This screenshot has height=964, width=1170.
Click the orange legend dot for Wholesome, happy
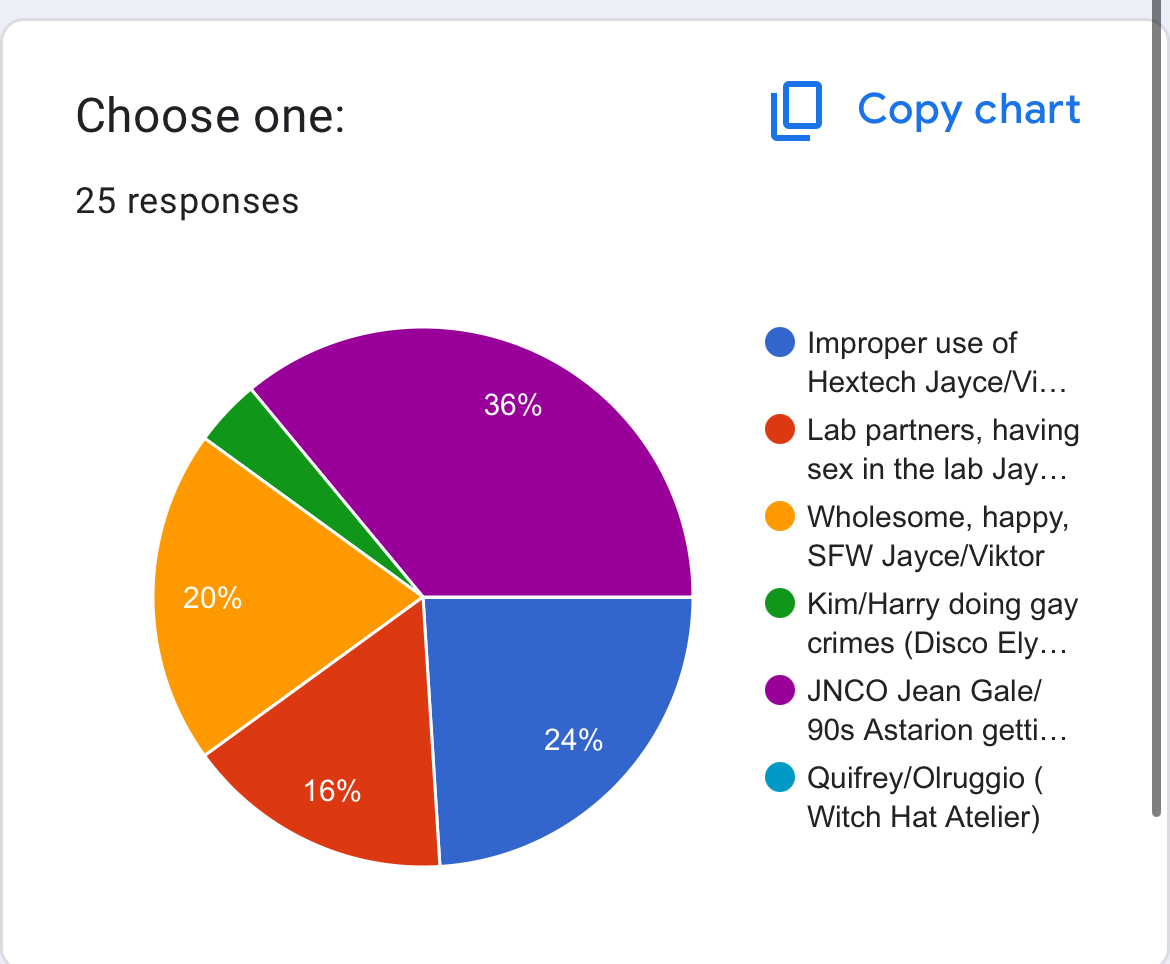[779, 517]
